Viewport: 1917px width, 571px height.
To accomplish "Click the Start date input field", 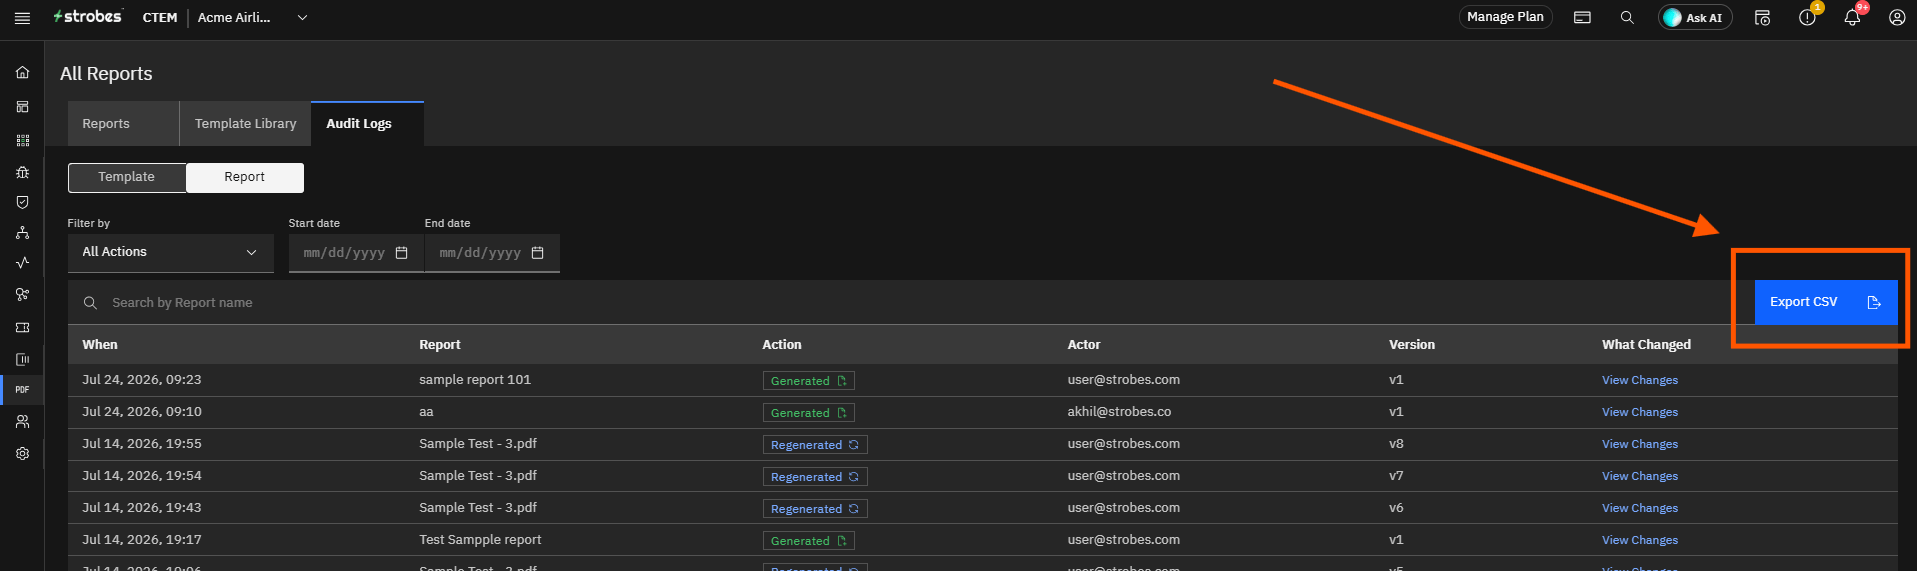I will (x=356, y=253).
